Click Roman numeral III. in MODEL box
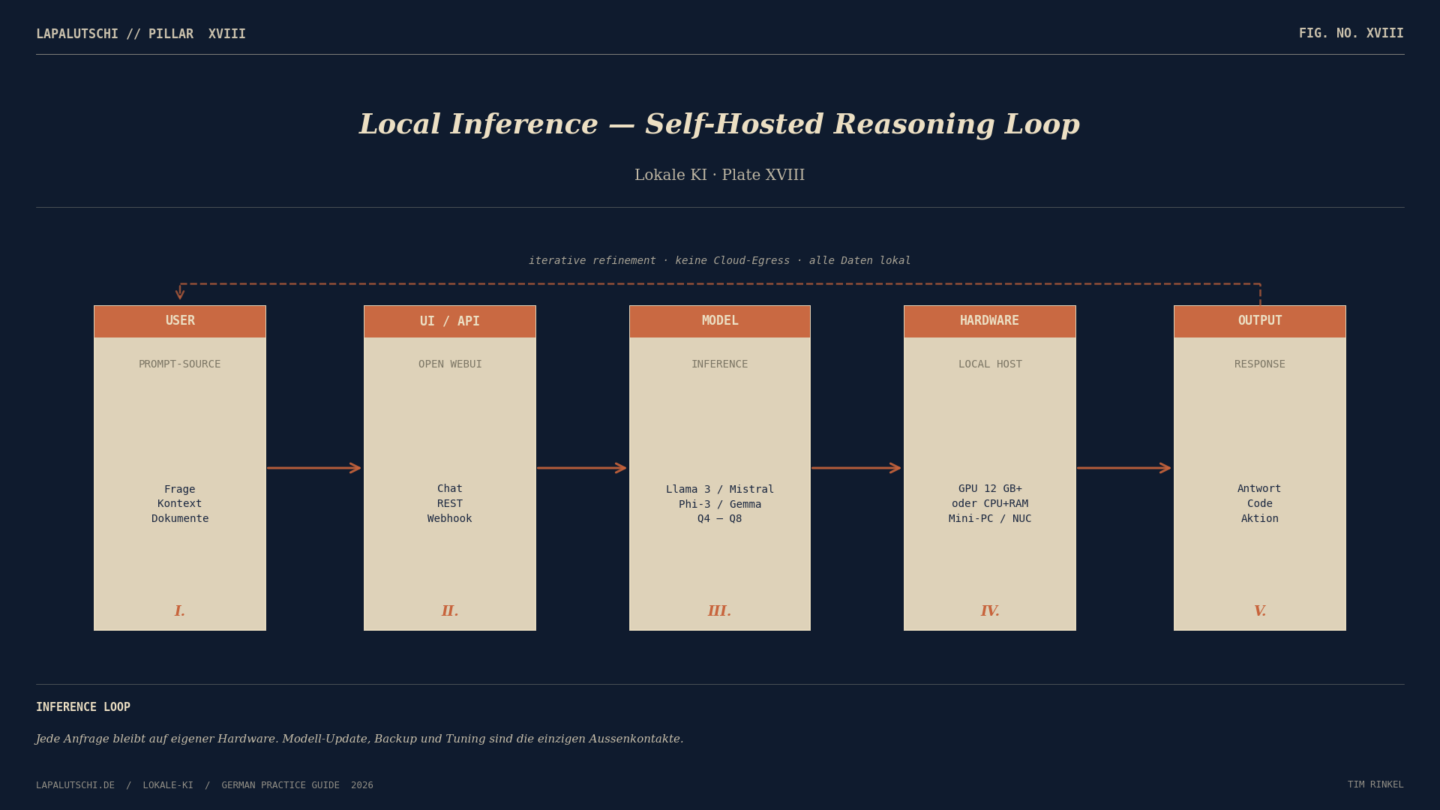1440x810 pixels. point(720,611)
